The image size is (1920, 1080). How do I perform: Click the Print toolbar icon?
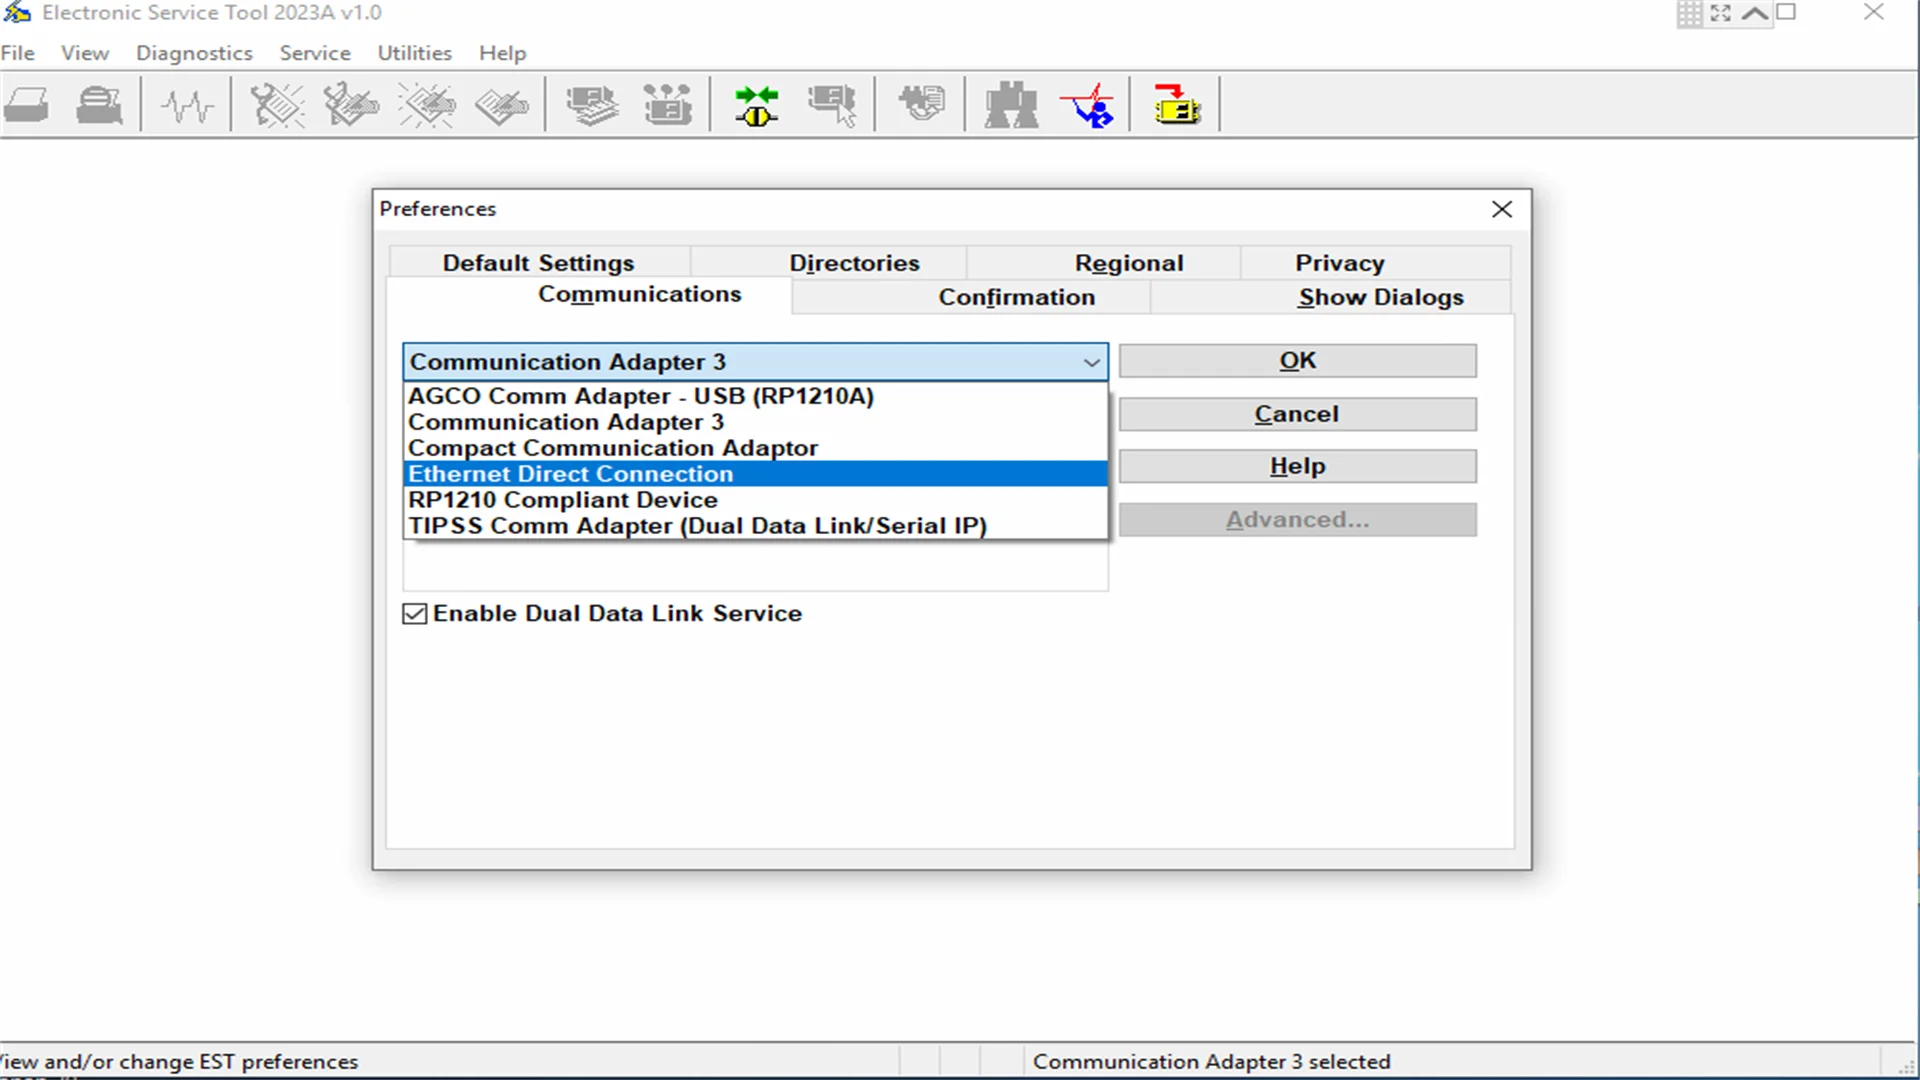point(27,105)
